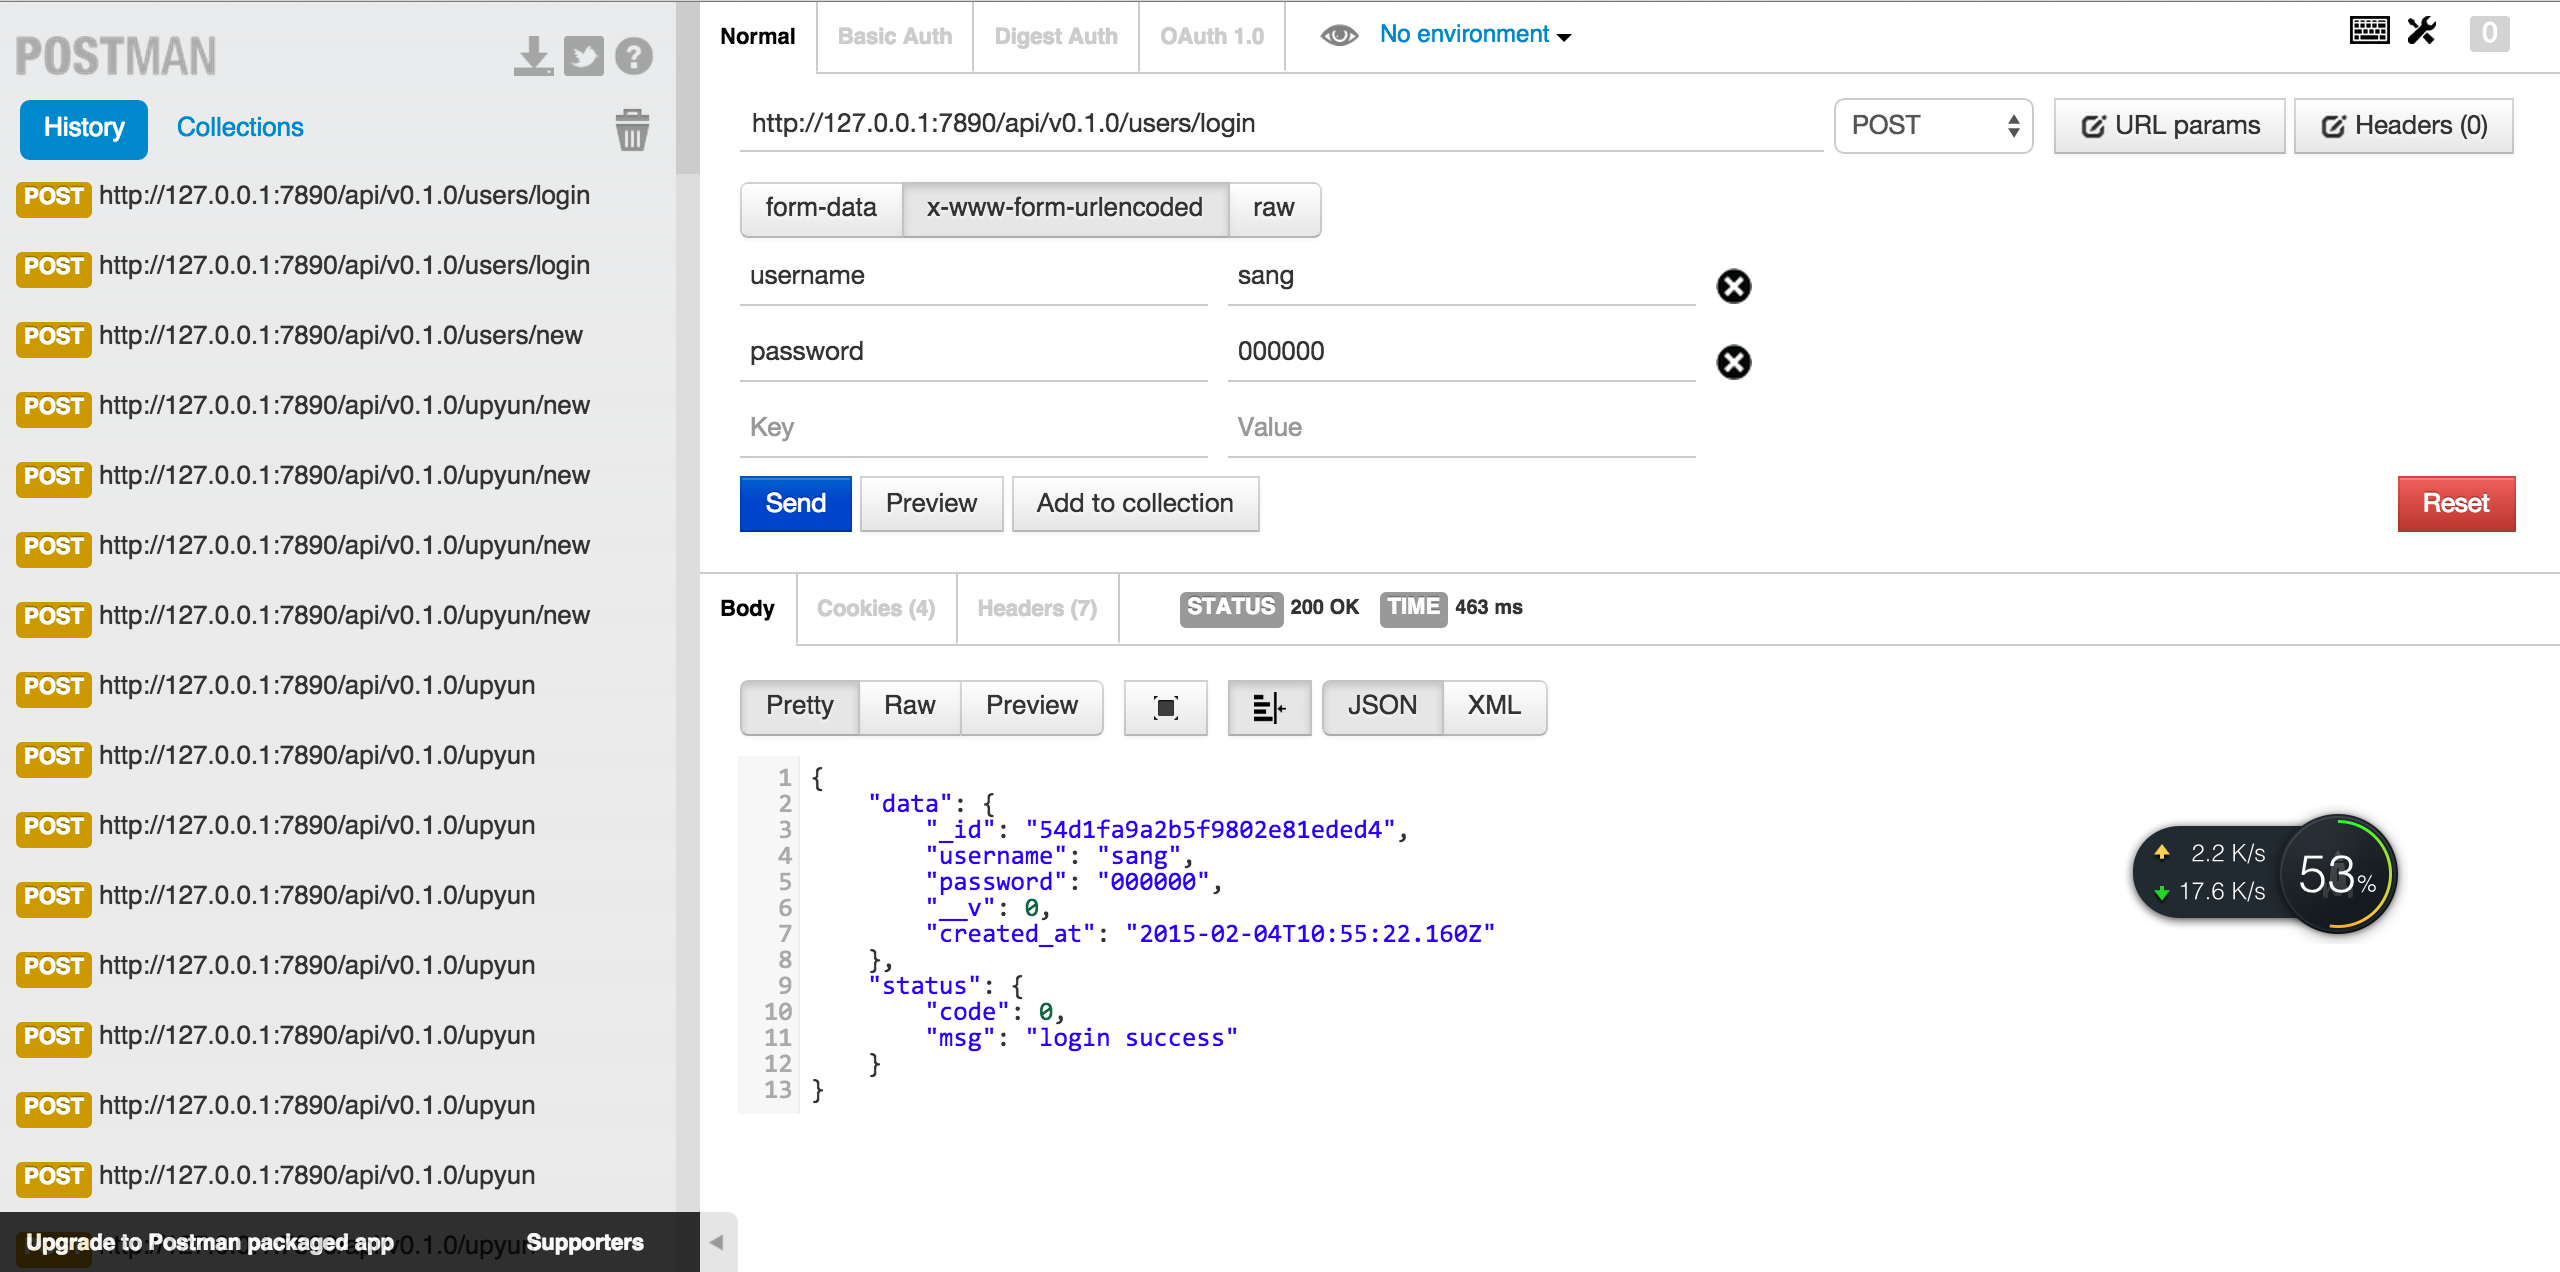The image size is (2560, 1272).
Task: Open the POST method selector
Action: 1932,126
